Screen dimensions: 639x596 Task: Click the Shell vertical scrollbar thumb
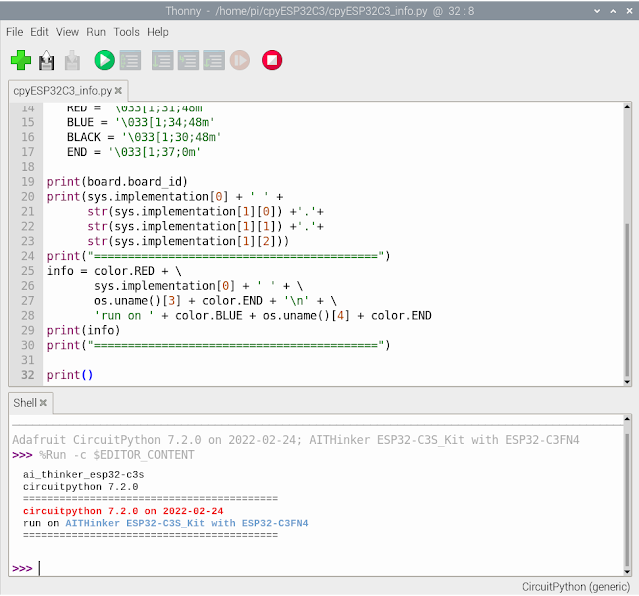click(x=627, y=499)
